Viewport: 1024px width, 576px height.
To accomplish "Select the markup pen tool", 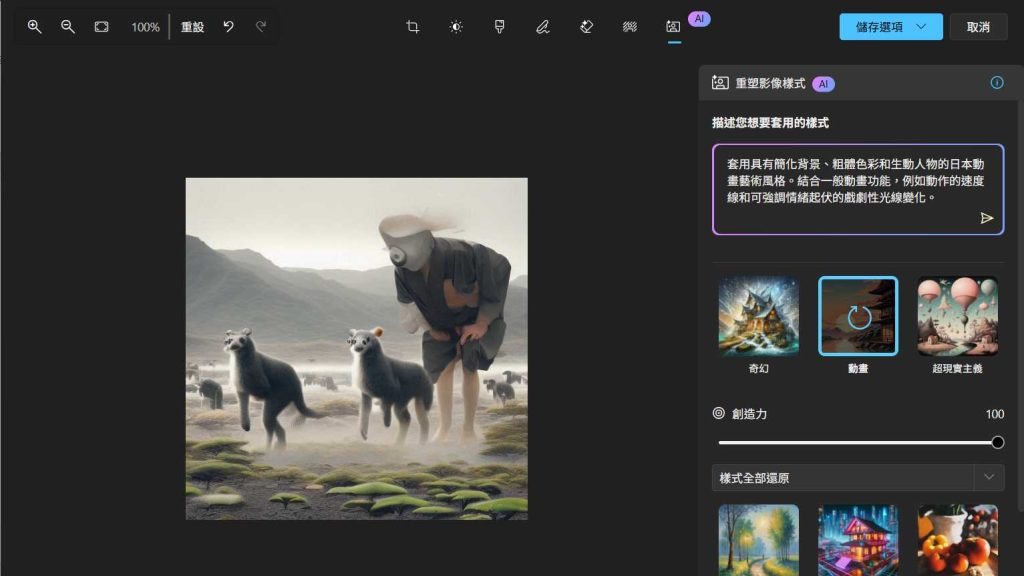I will coord(543,27).
